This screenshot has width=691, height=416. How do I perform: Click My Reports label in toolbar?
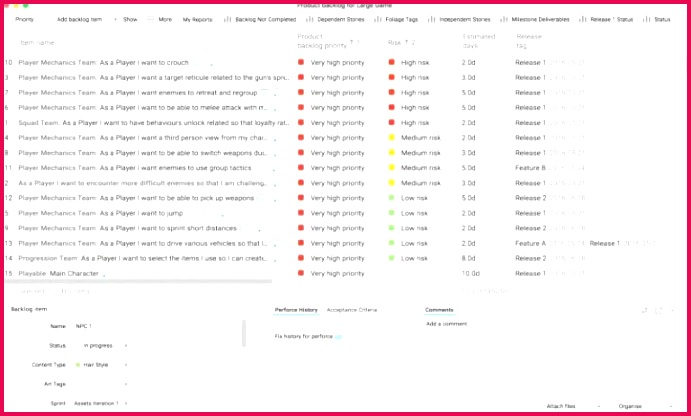[197, 19]
